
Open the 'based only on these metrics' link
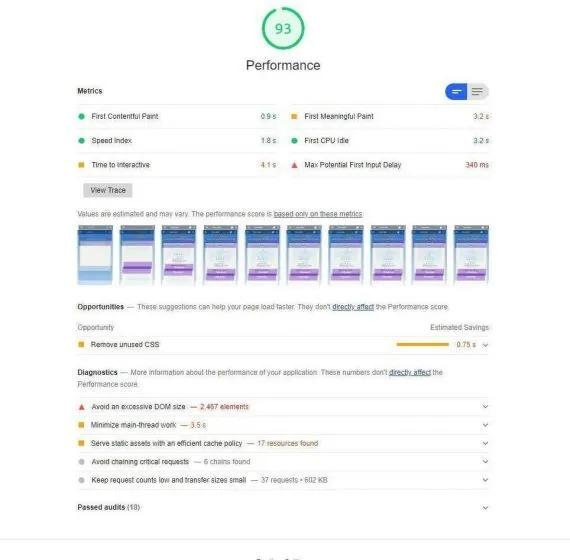318,214
